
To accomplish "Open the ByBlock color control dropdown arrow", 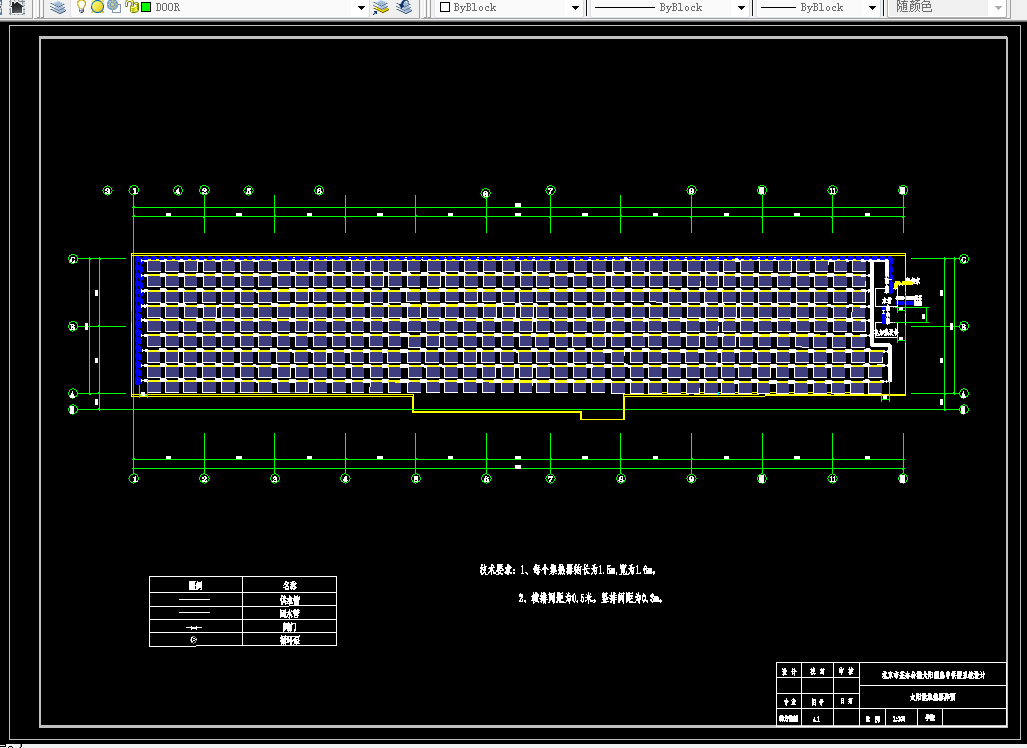I will [x=575, y=8].
